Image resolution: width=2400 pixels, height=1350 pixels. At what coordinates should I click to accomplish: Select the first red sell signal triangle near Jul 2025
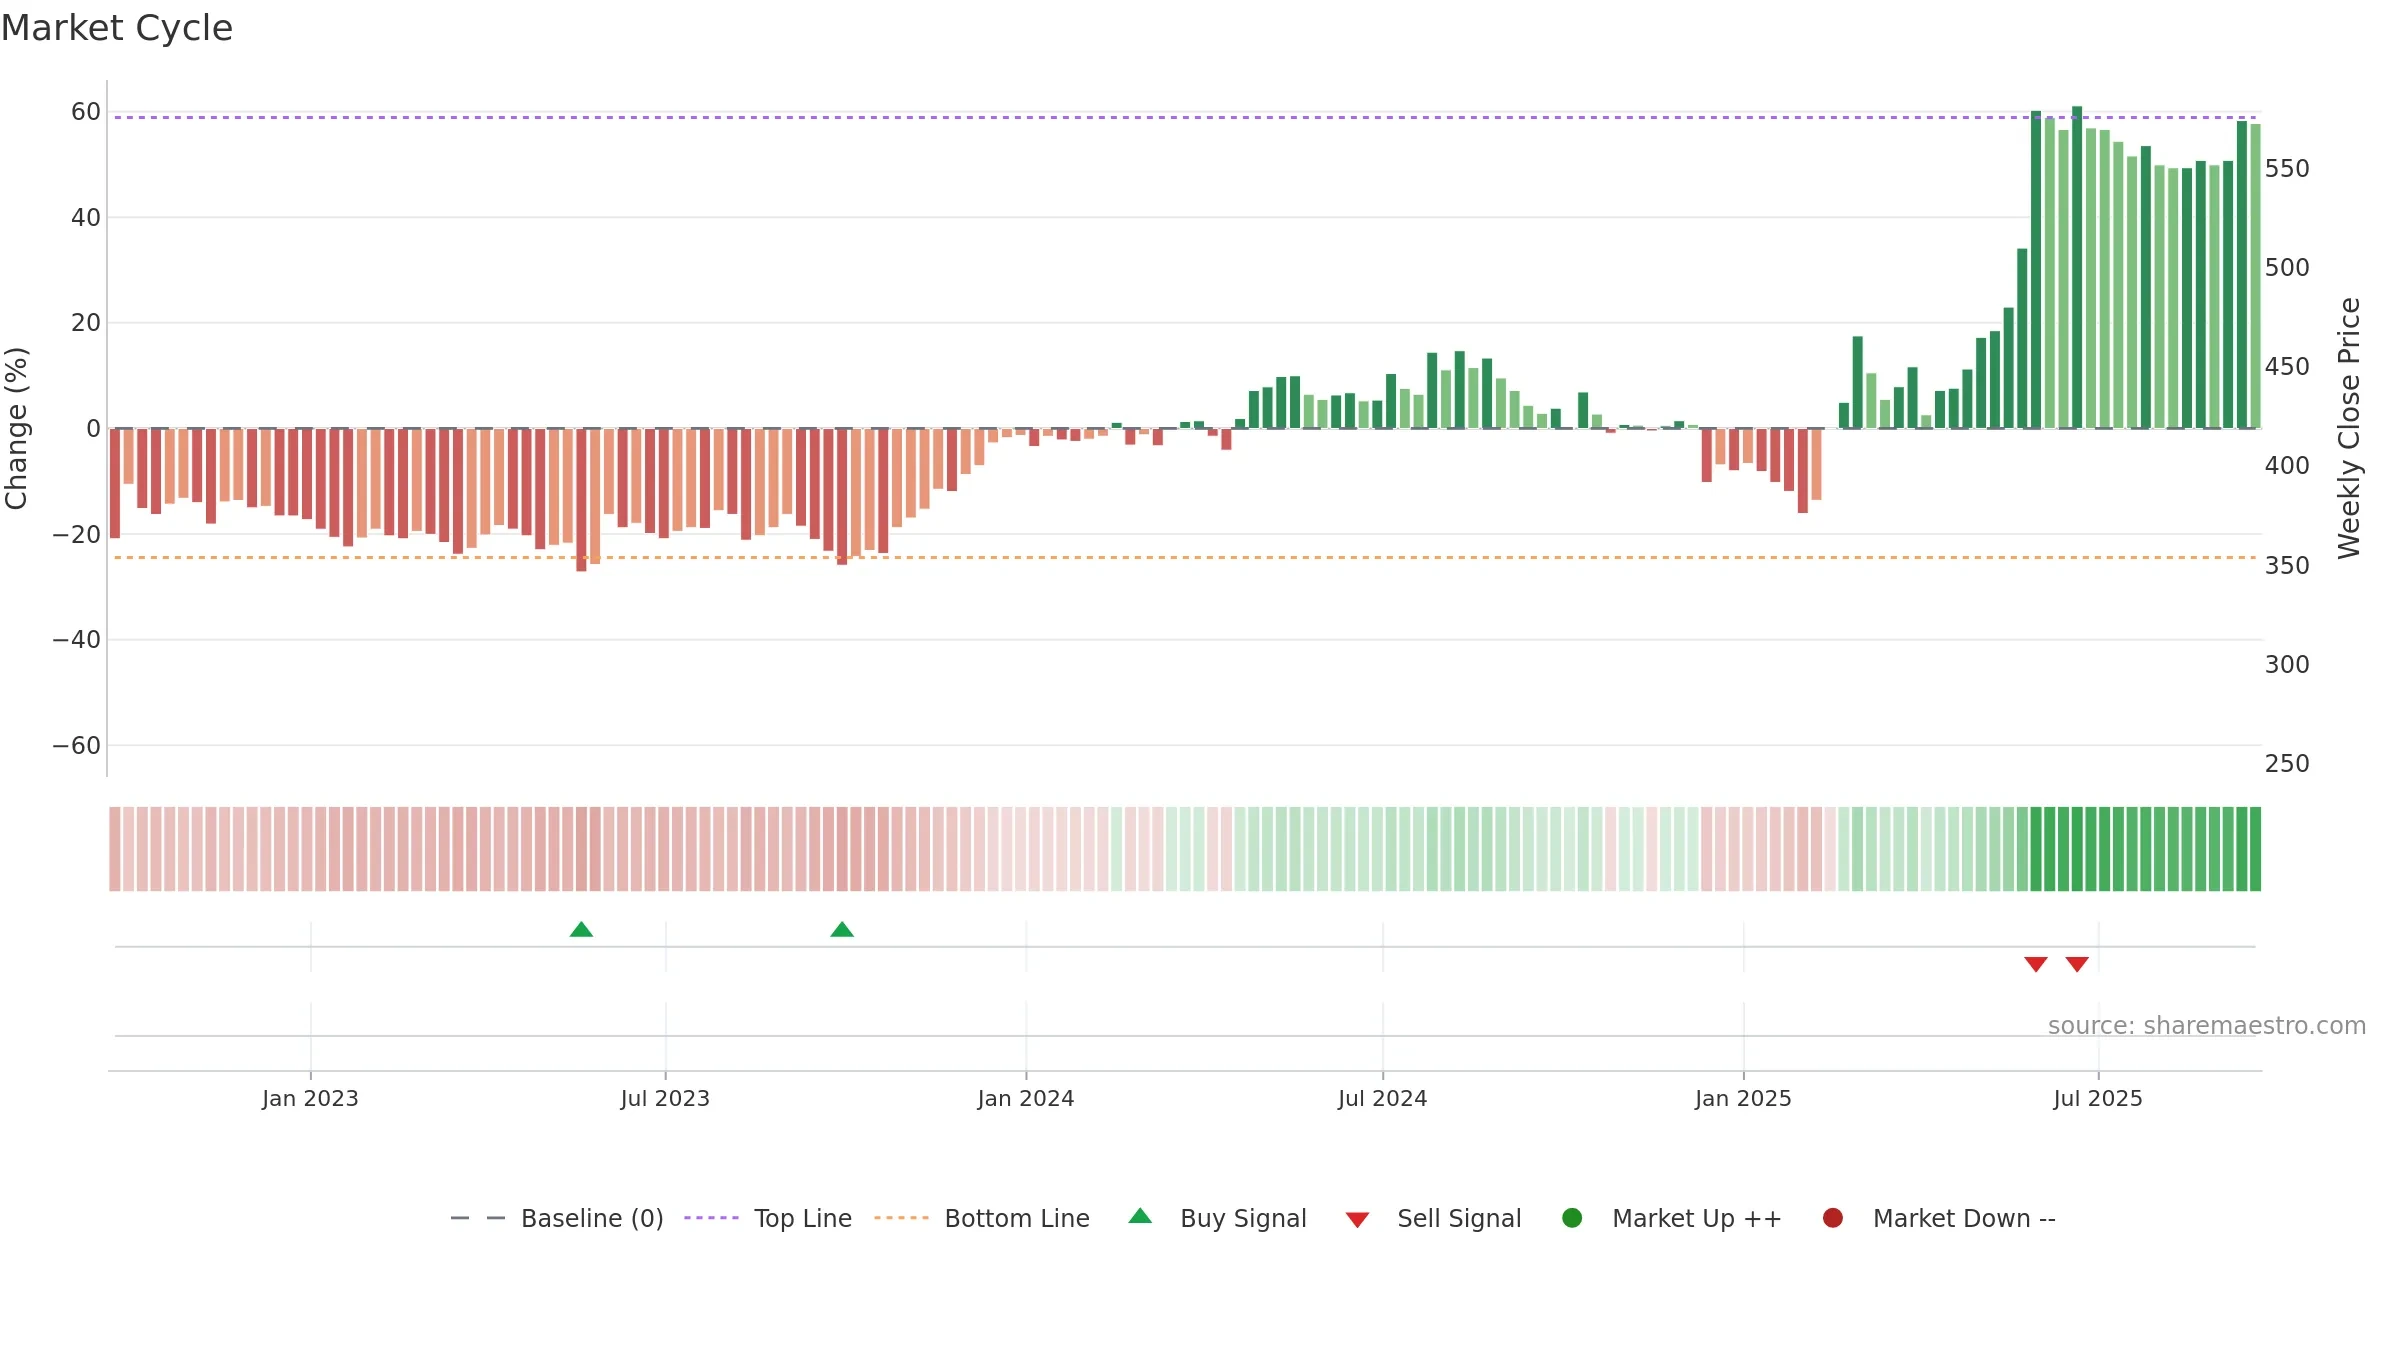tap(2036, 964)
